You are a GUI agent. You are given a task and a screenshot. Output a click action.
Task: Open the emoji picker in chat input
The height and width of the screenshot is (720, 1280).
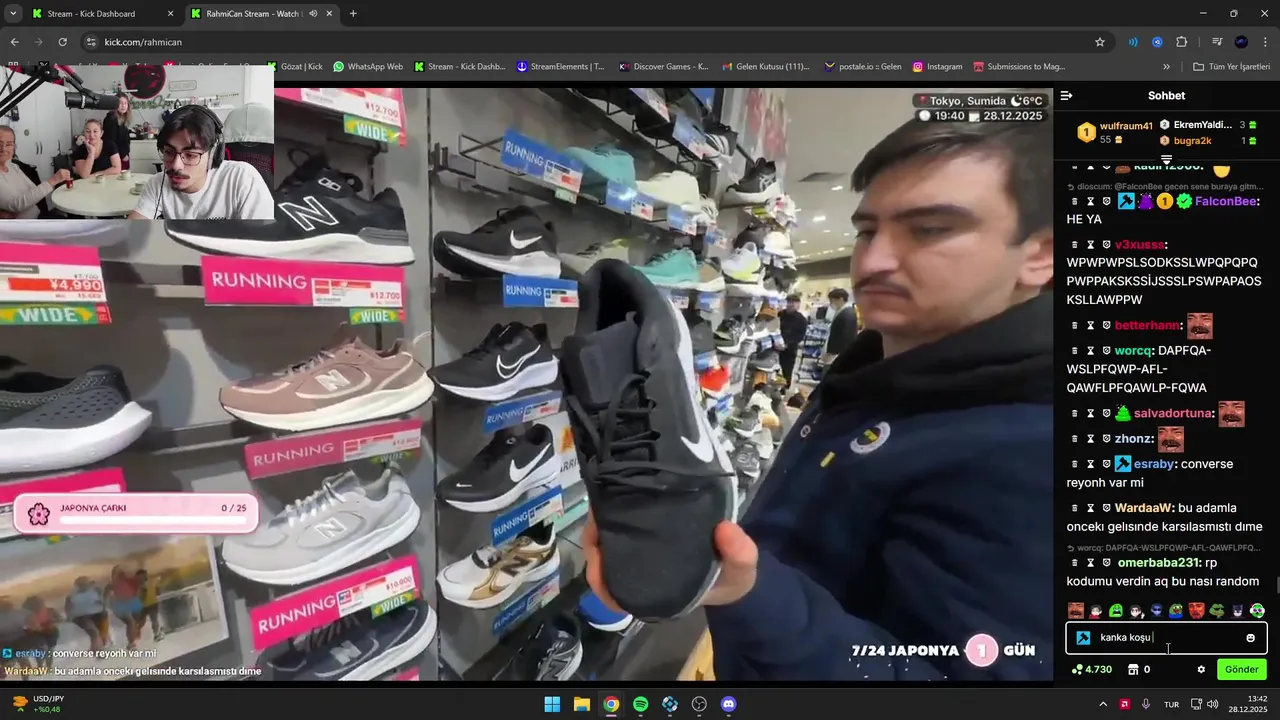pos(1250,638)
